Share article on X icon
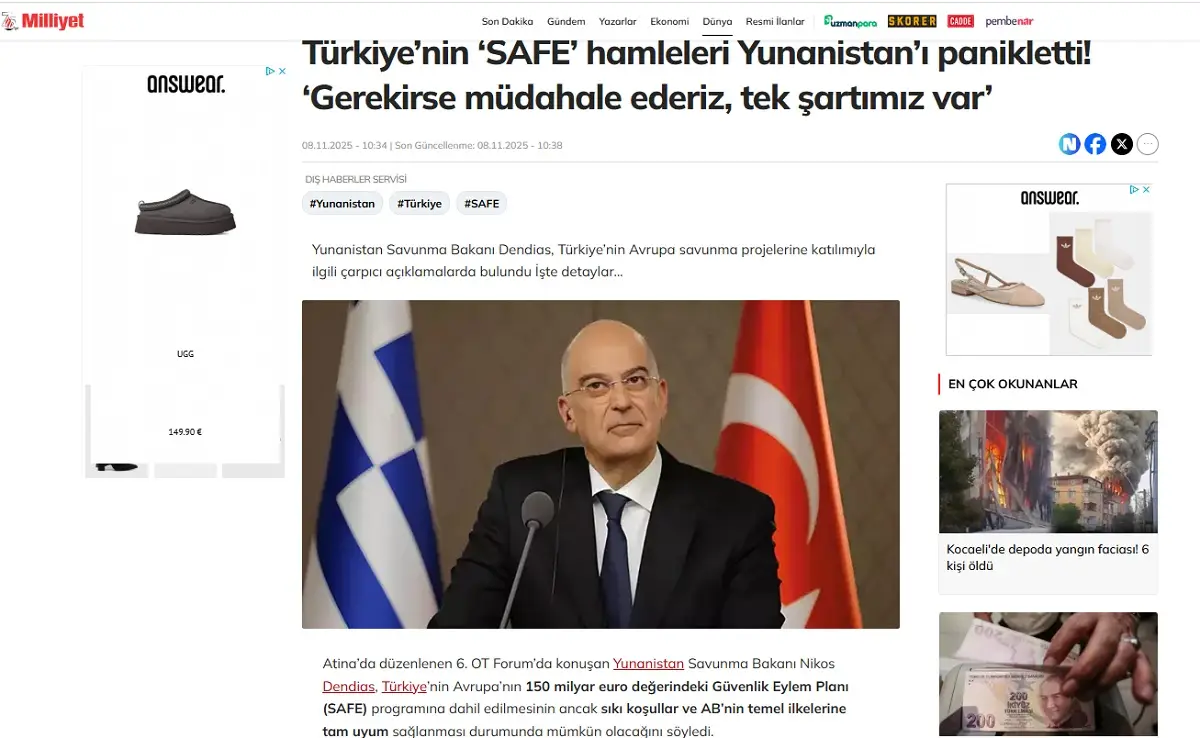 [x=1122, y=144]
